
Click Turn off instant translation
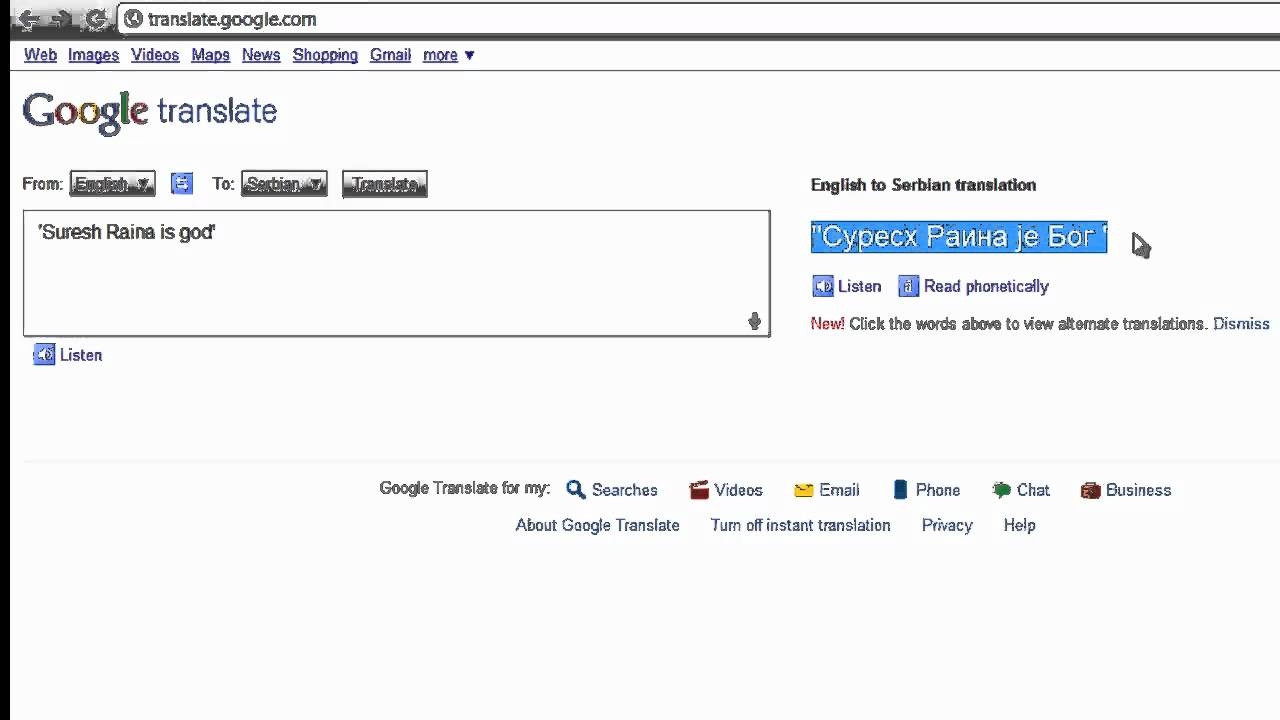(800, 525)
